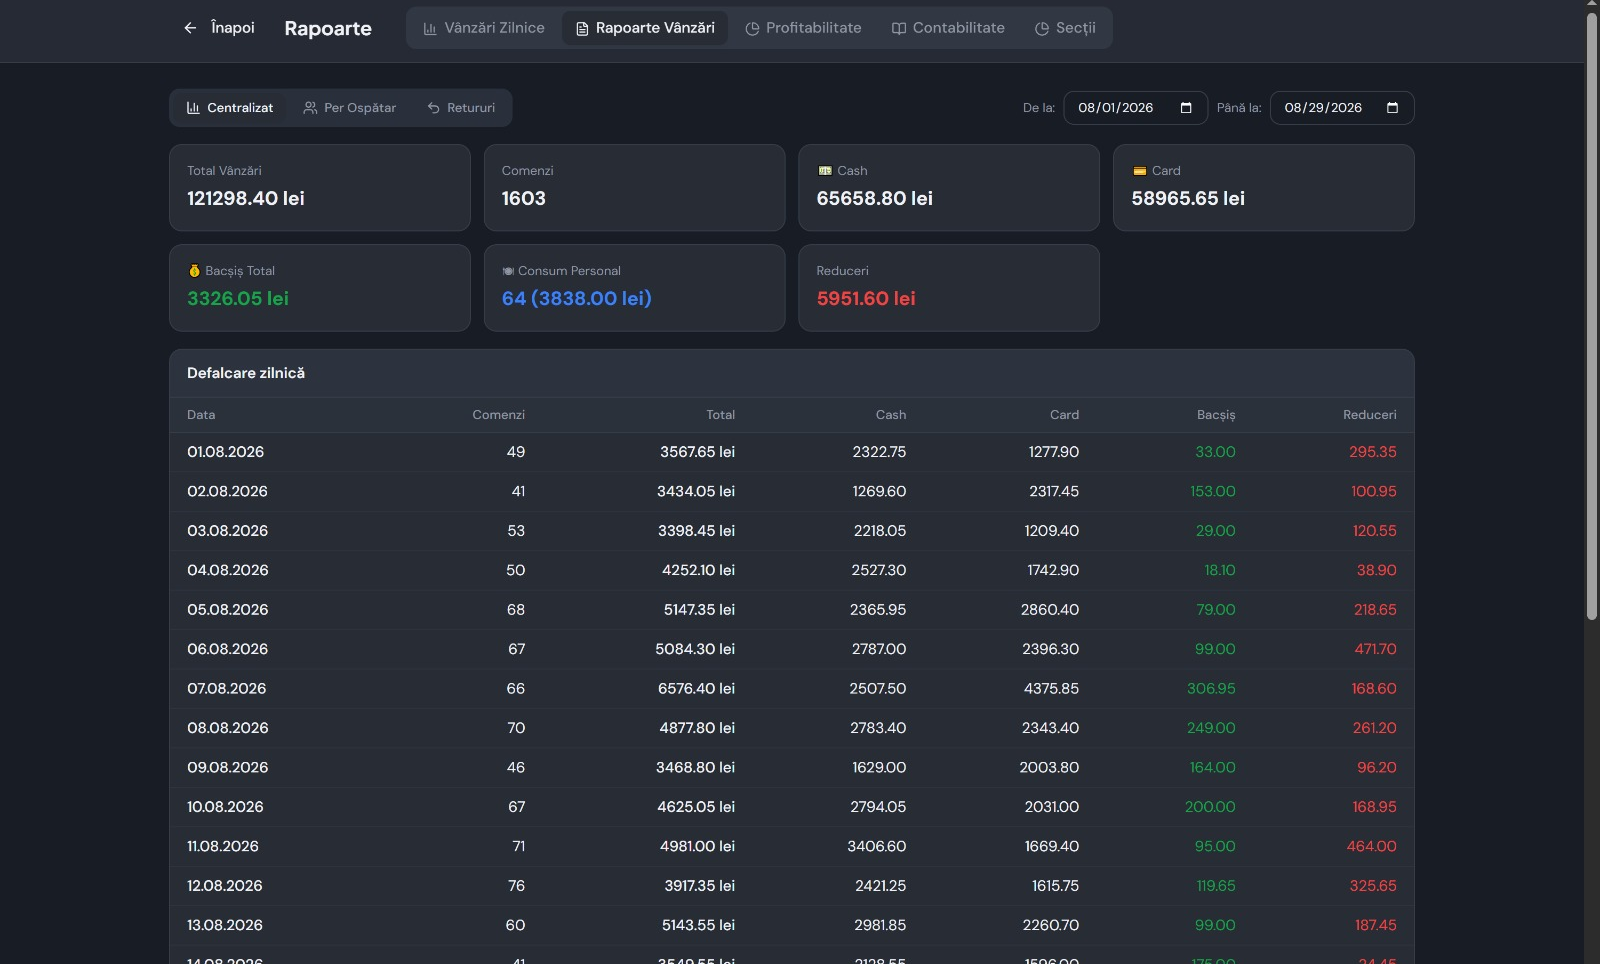1600x964 pixels.
Task: Click the waiter people icon on Per Ospătar
Action: (311, 108)
